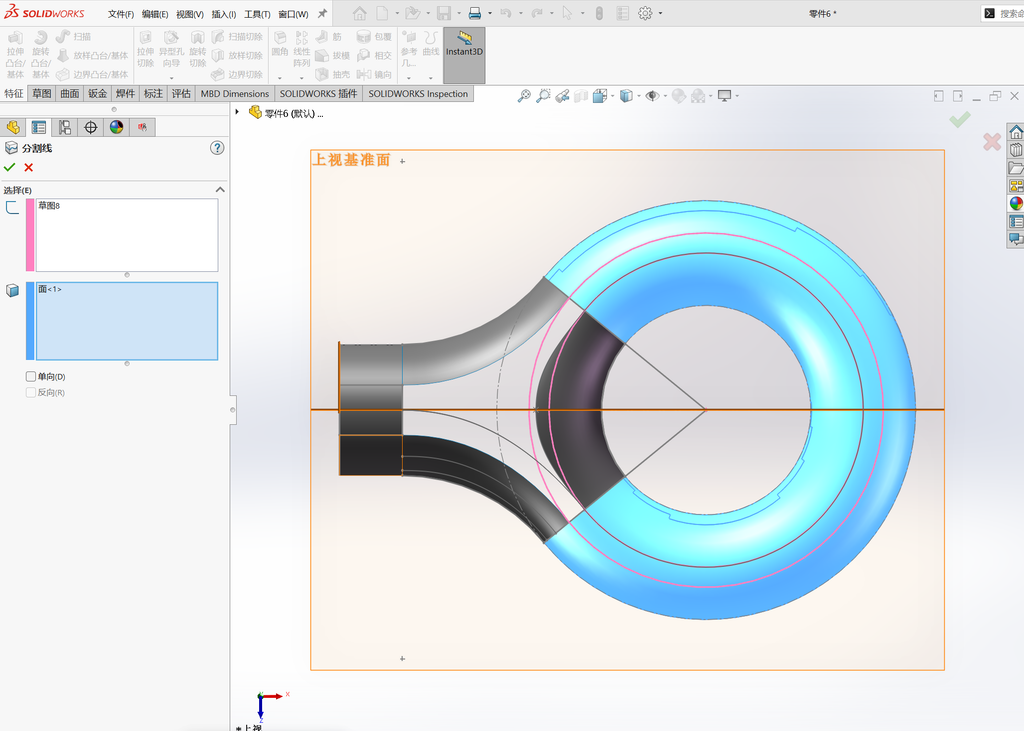Screen dimensions: 1024x731
Task: Open the FeatureManager design tree tab icon
Action: click(13, 127)
